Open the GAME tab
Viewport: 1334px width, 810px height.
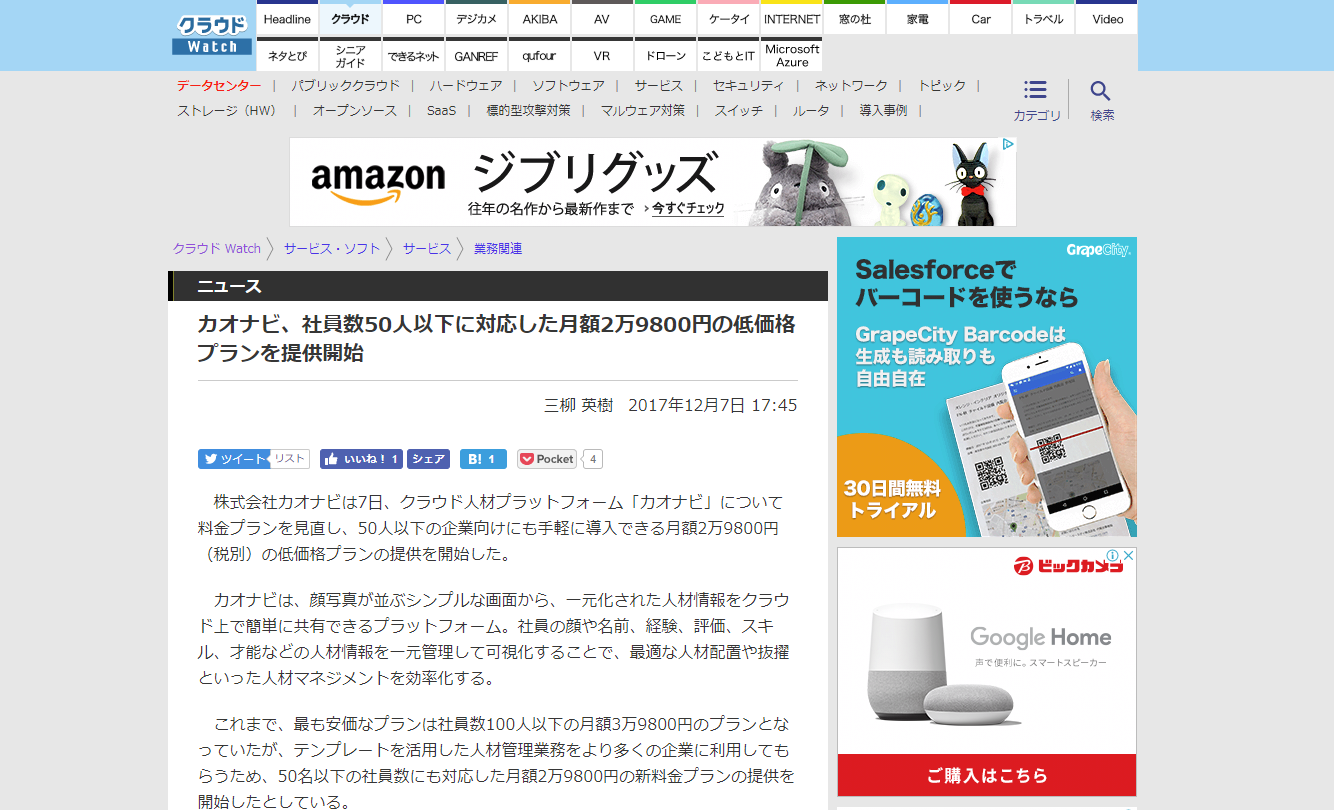(665, 19)
